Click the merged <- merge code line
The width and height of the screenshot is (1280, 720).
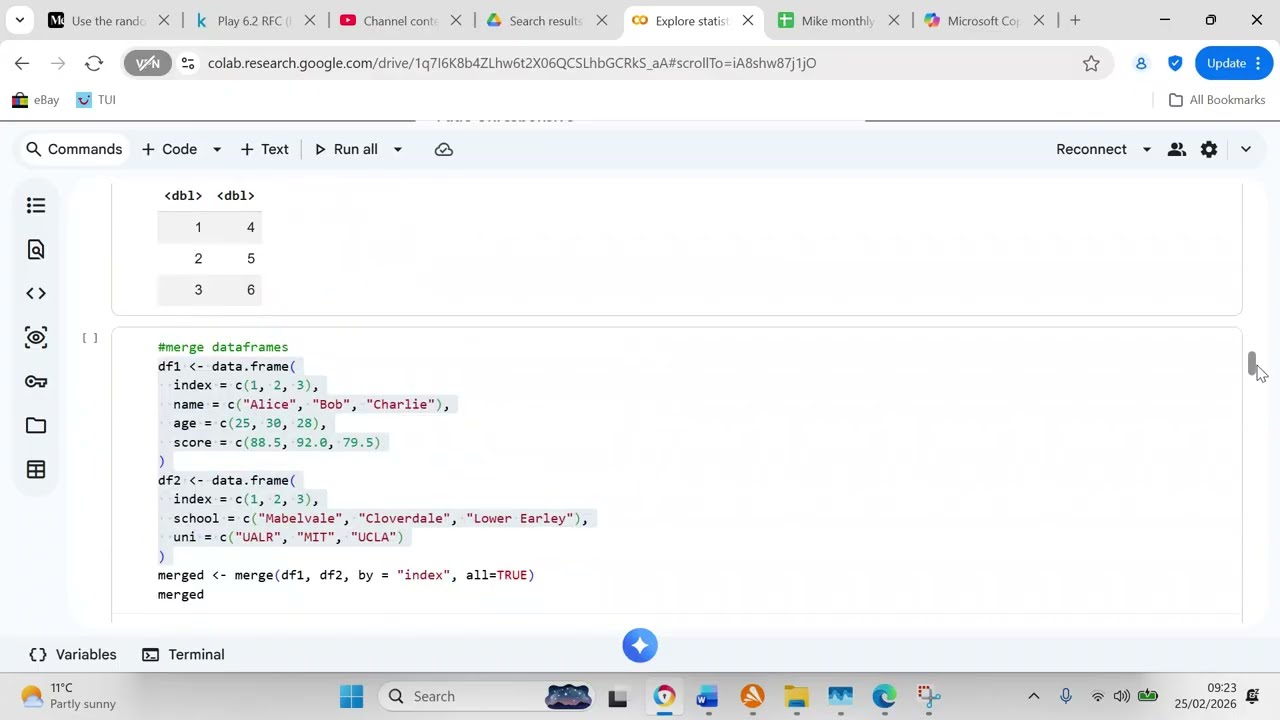pyautogui.click(x=346, y=575)
